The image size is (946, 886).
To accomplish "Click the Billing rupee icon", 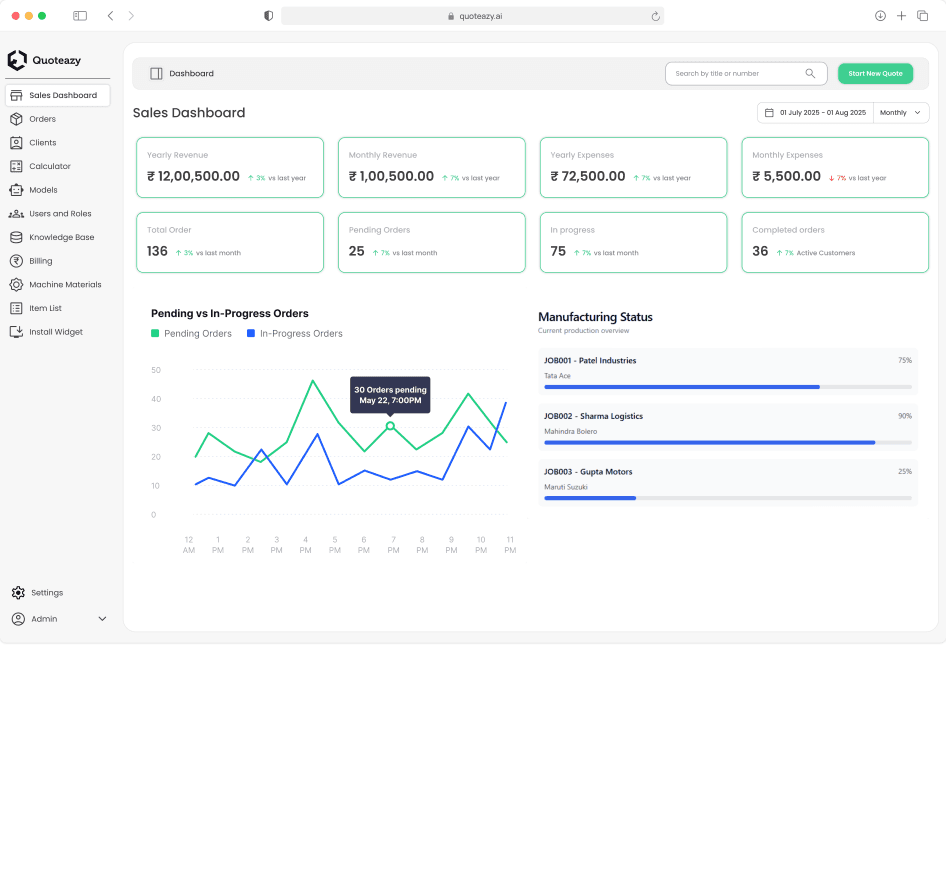I will pyautogui.click(x=16, y=261).
